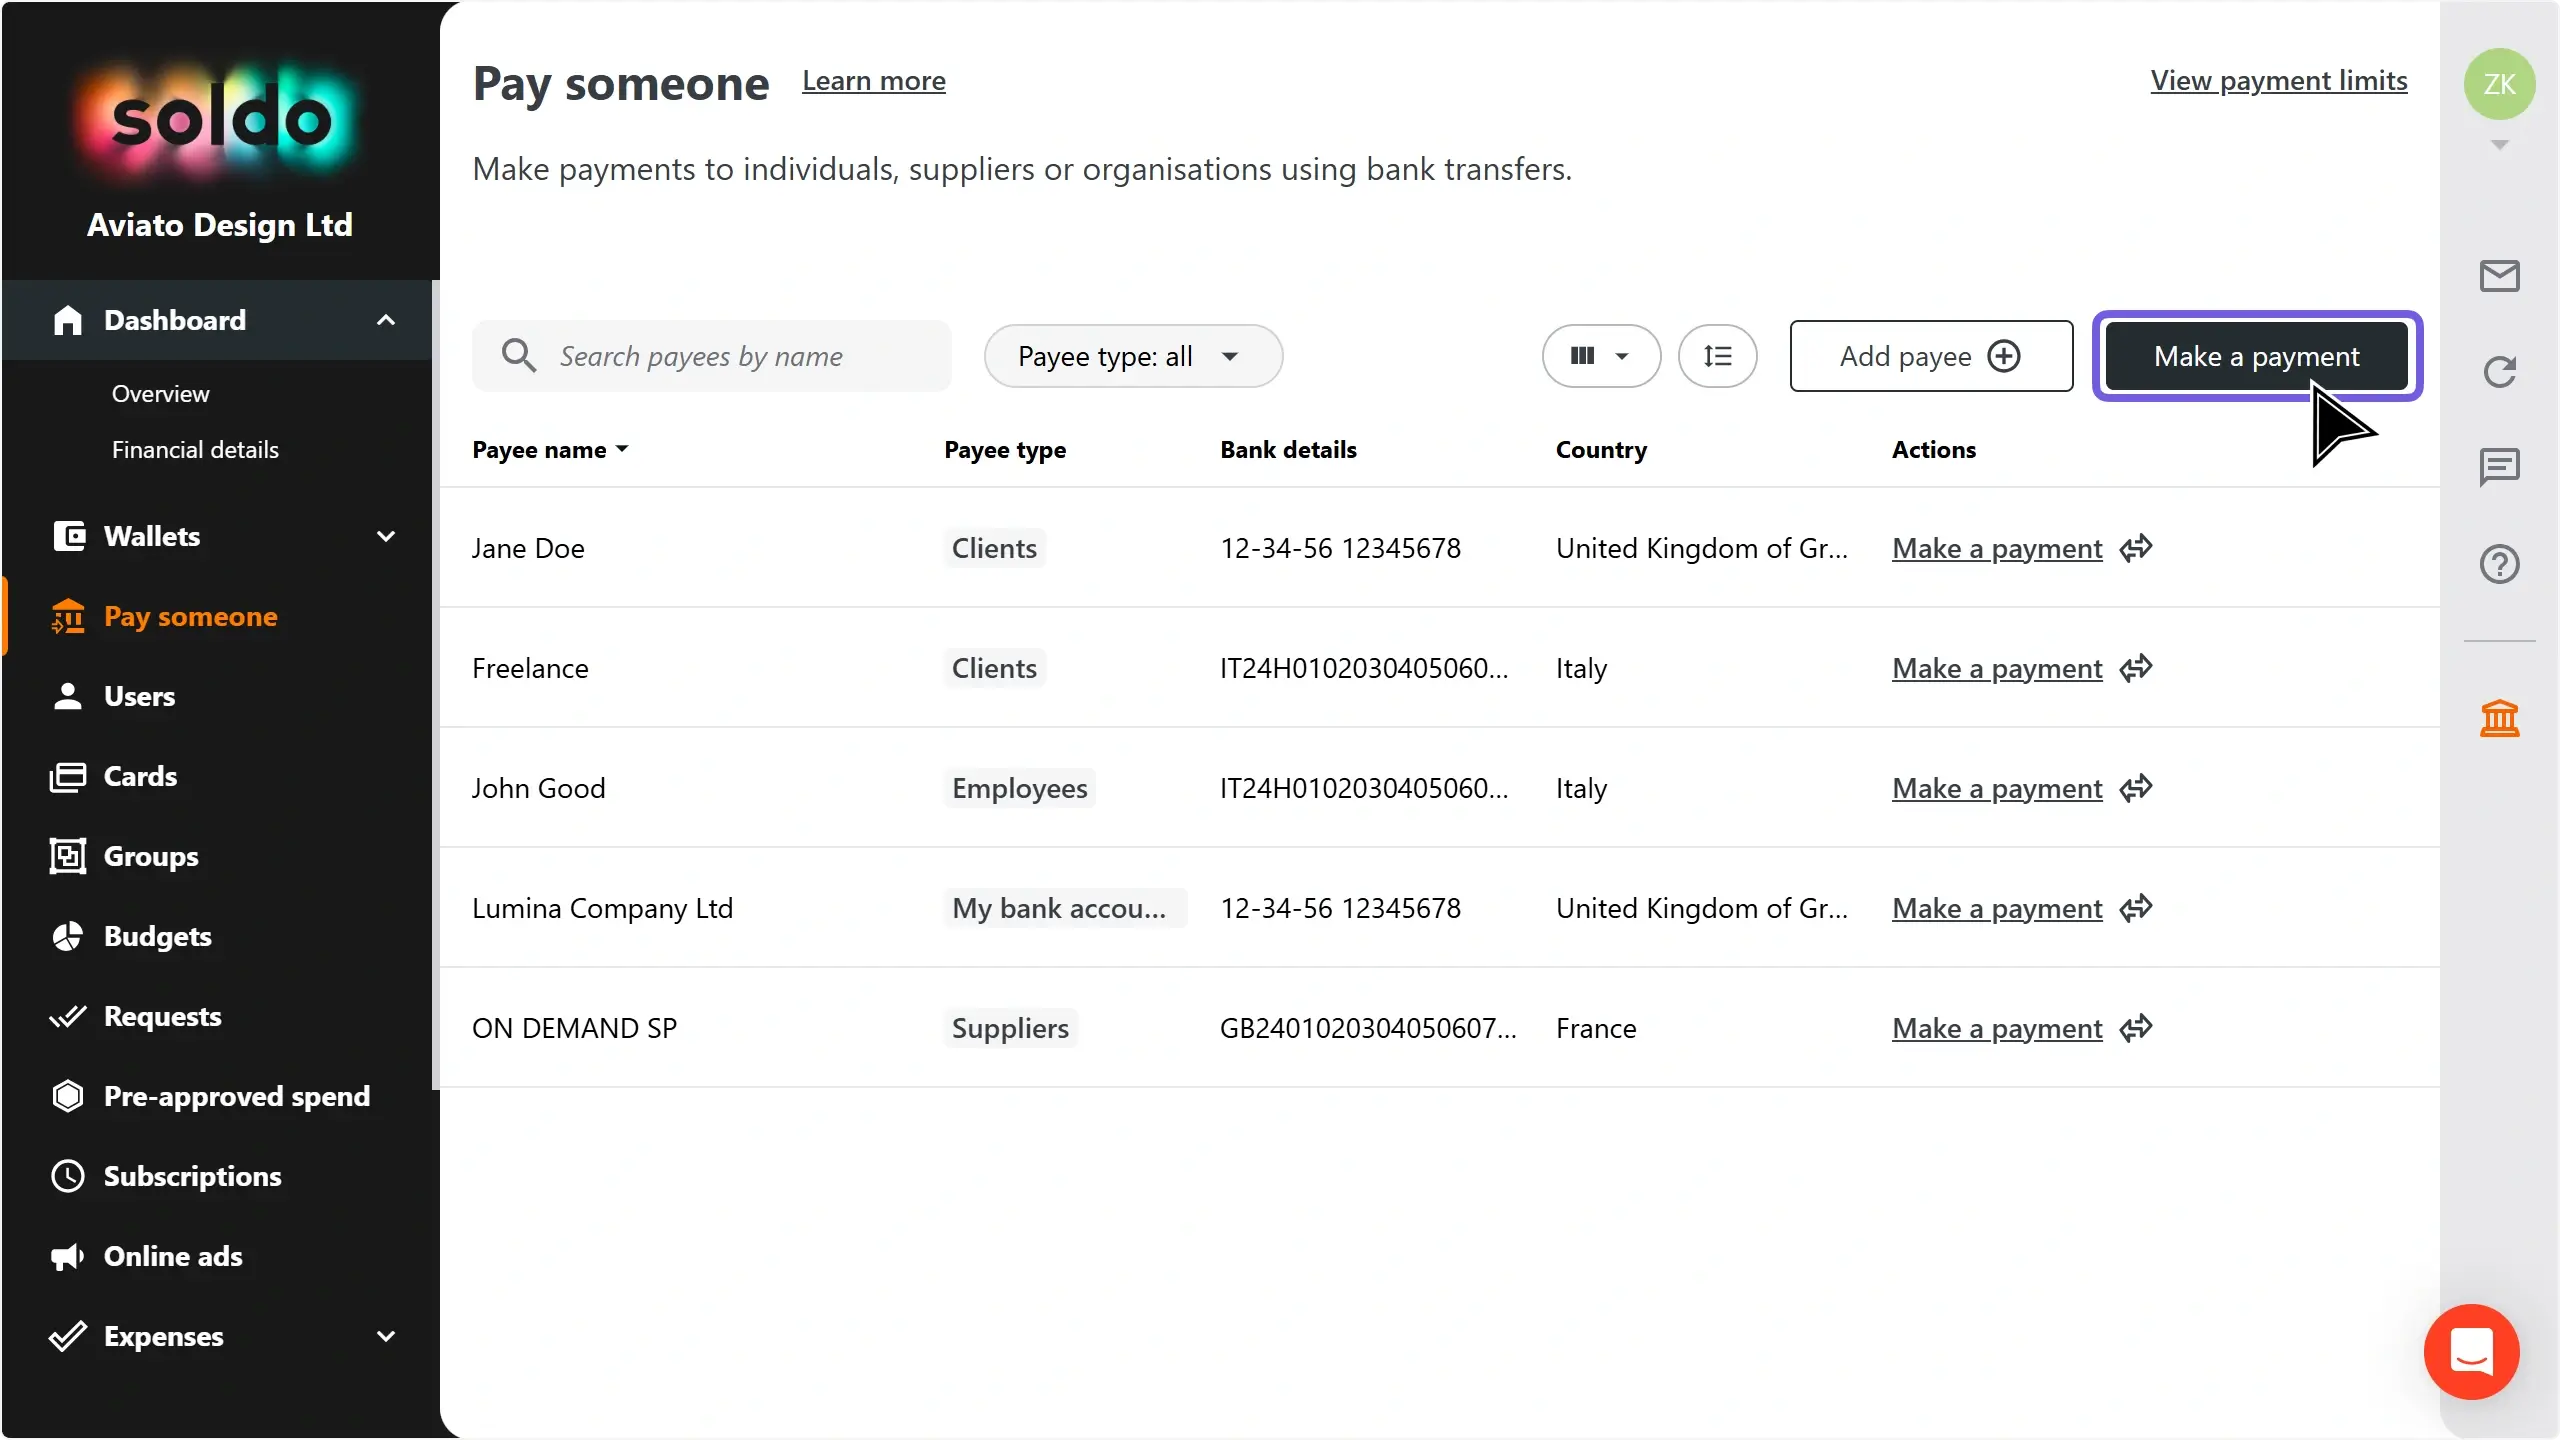
Task: Click the Subscriptions clock icon
Action: pyautogui.click(x=68, y=1176)
